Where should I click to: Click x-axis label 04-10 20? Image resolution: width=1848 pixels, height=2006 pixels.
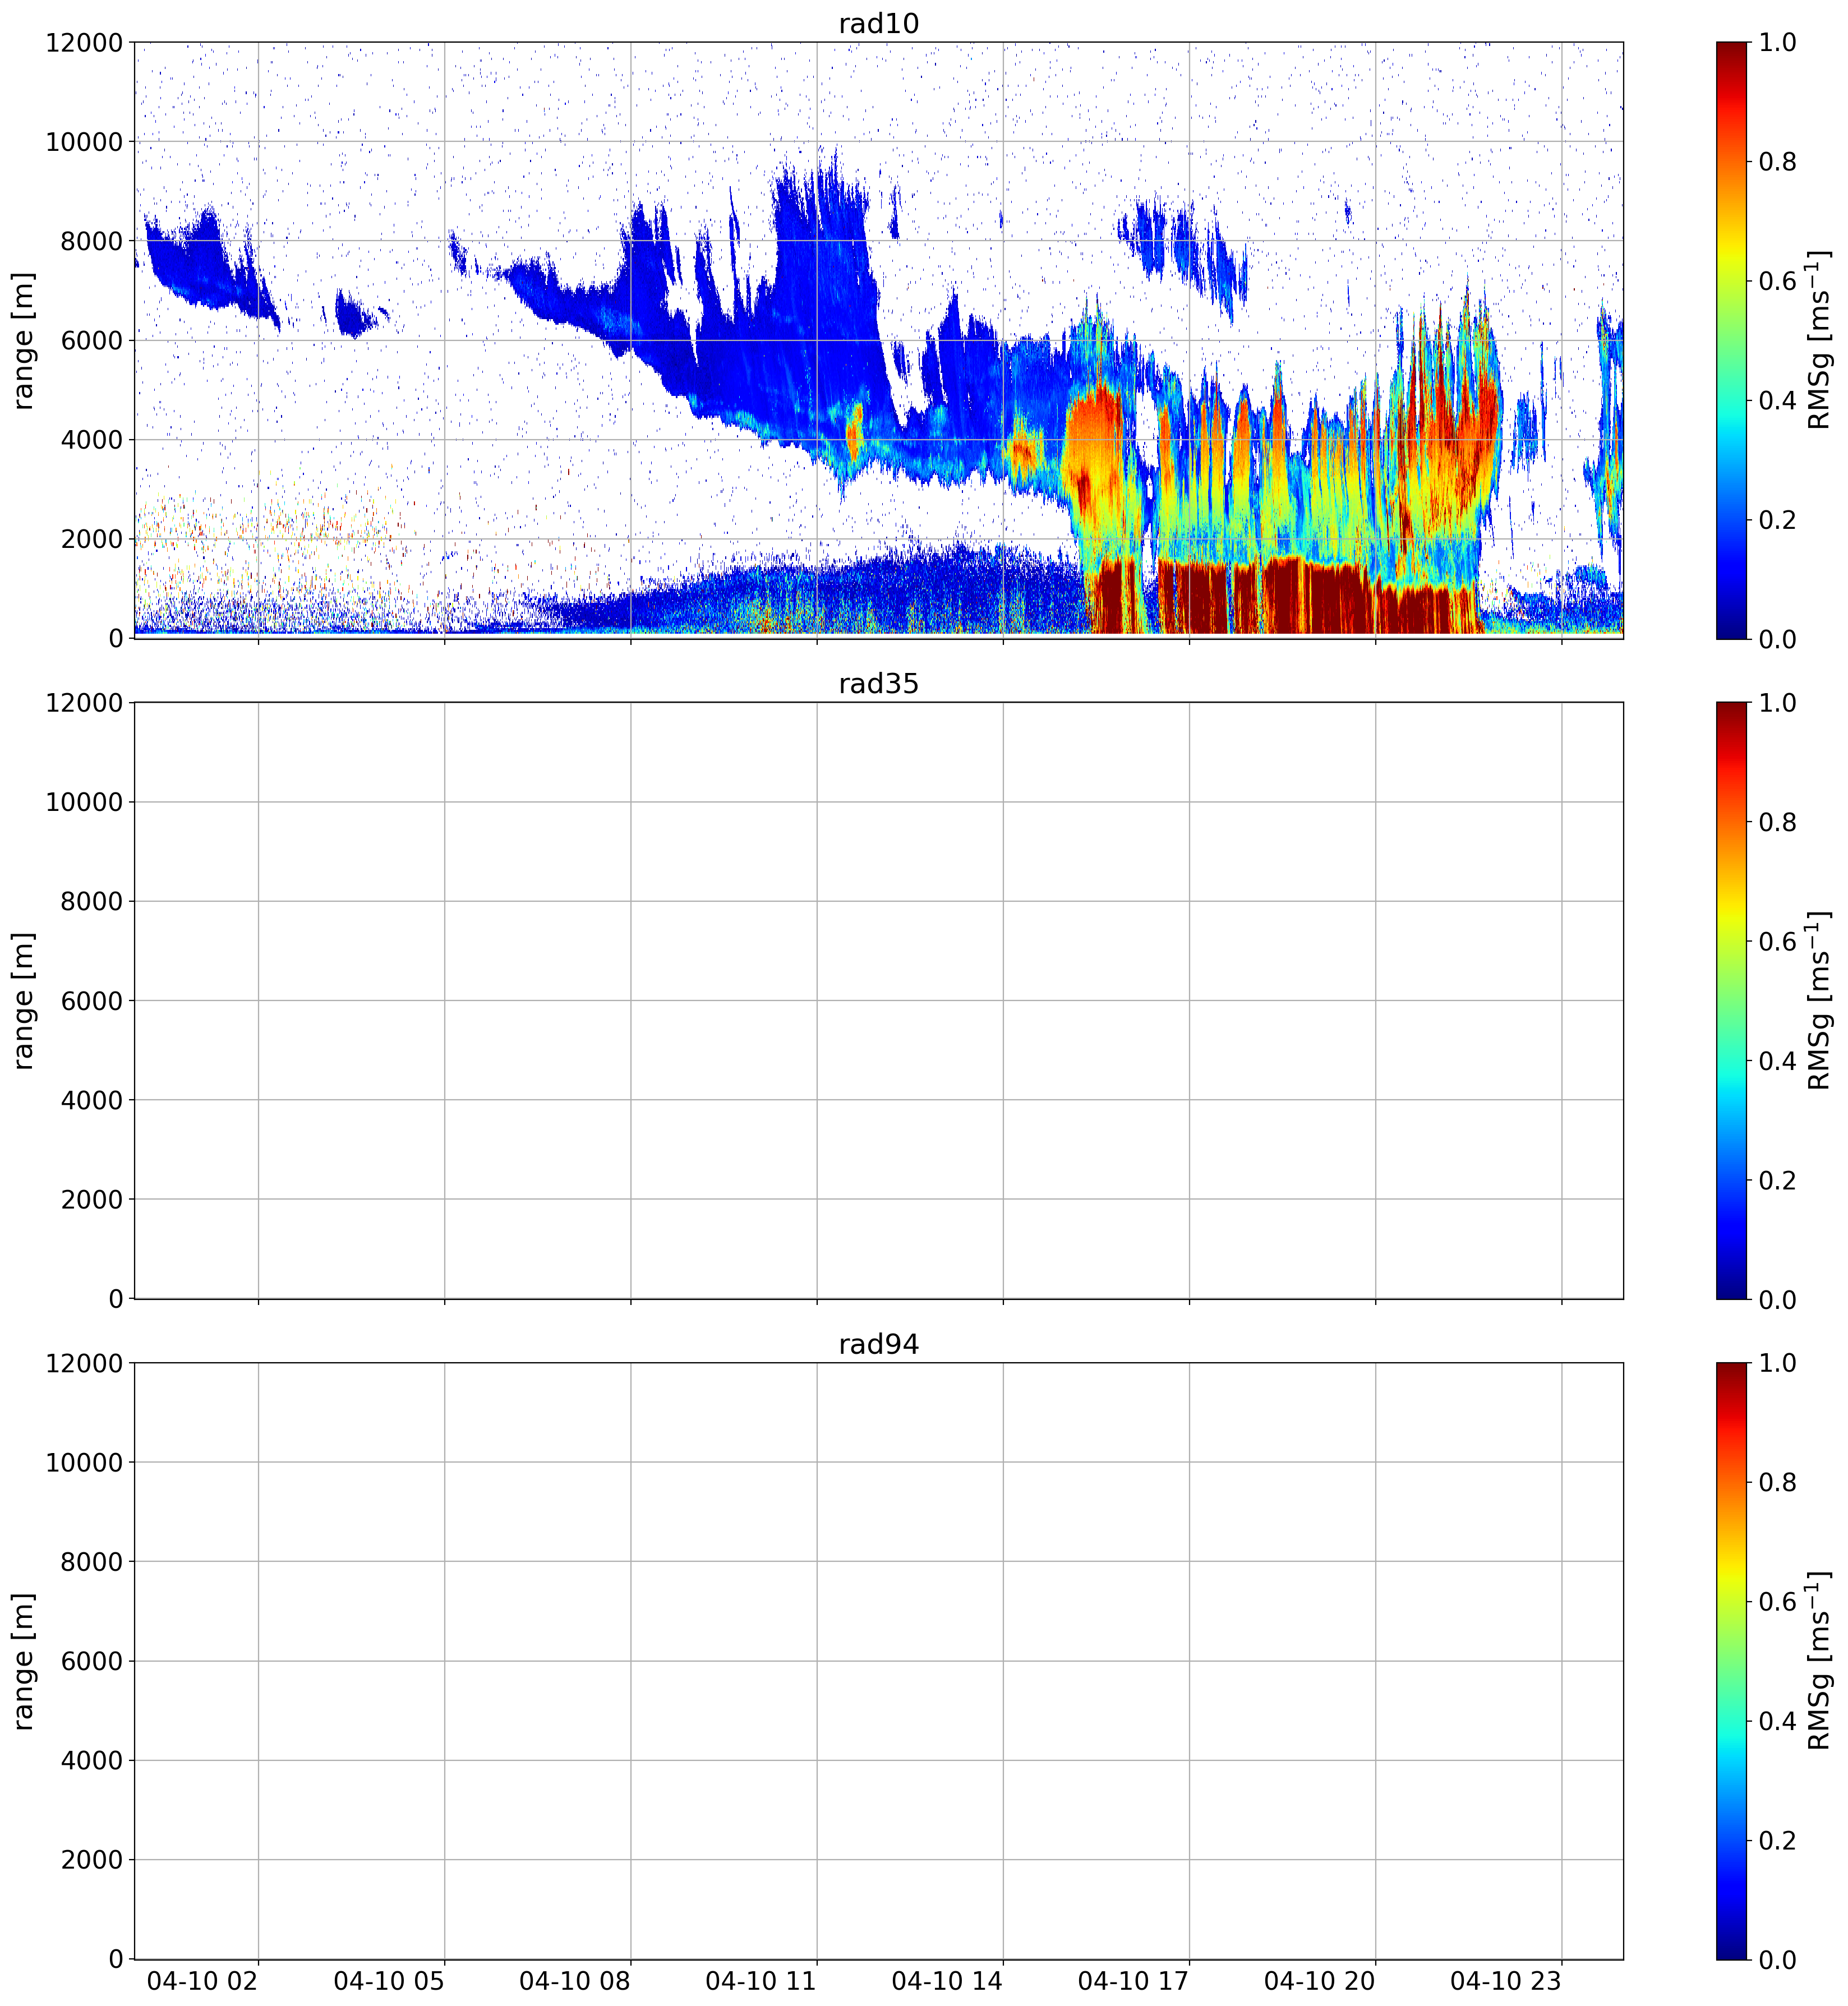click(1319, 1981)
